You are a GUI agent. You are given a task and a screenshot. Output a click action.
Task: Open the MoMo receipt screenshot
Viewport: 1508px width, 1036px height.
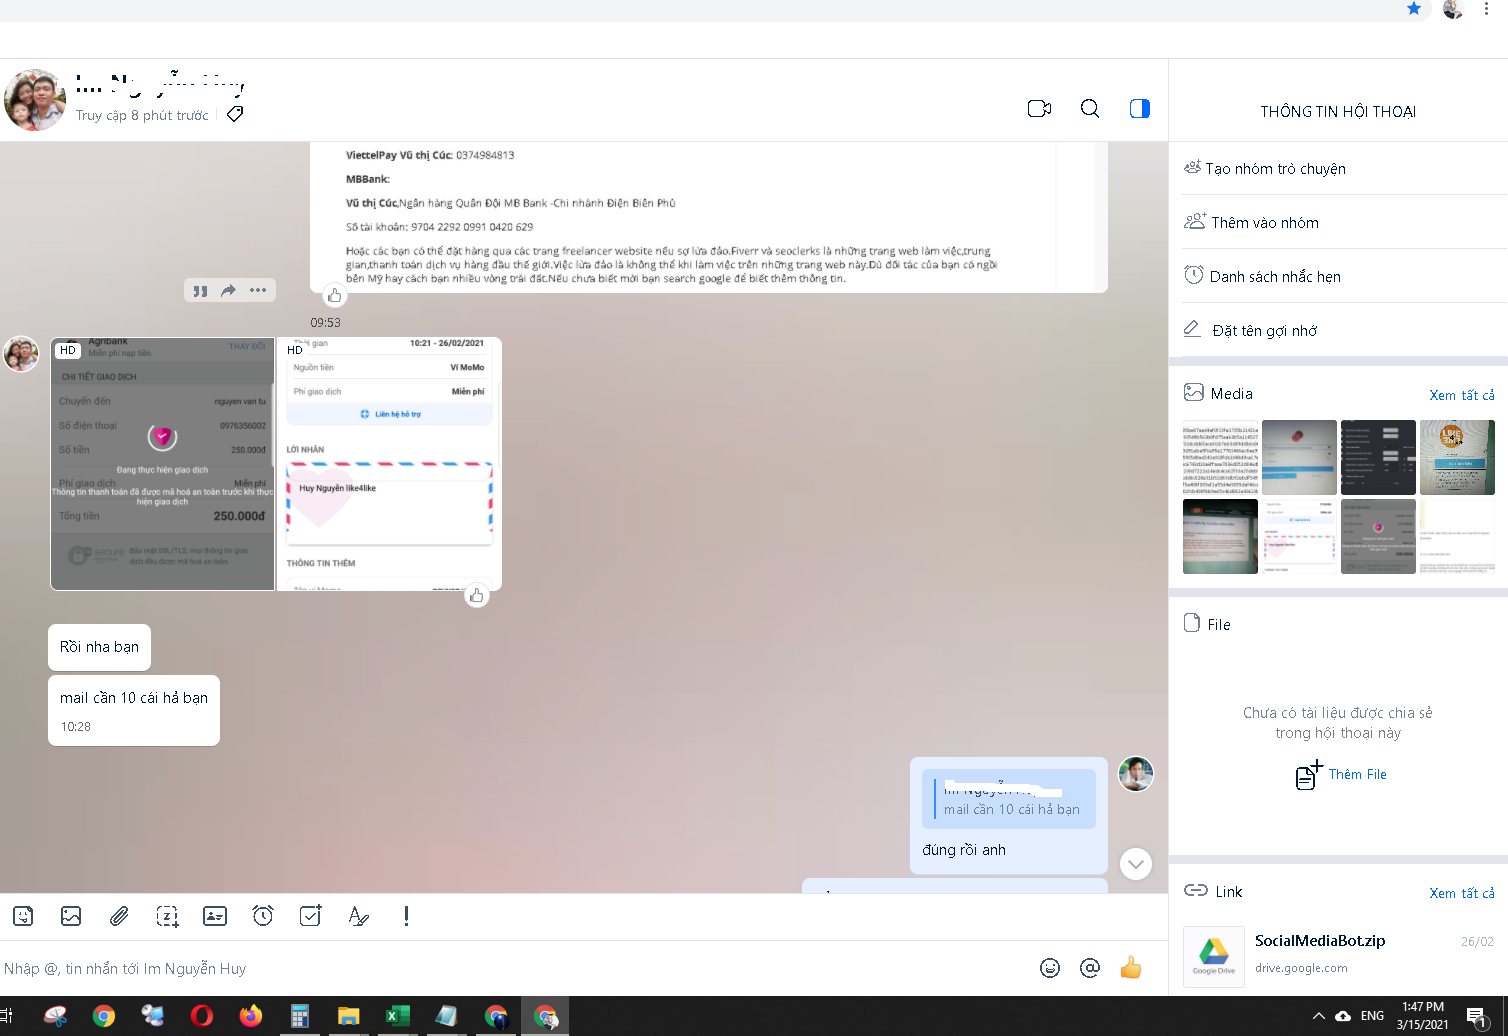coord(389,464)
